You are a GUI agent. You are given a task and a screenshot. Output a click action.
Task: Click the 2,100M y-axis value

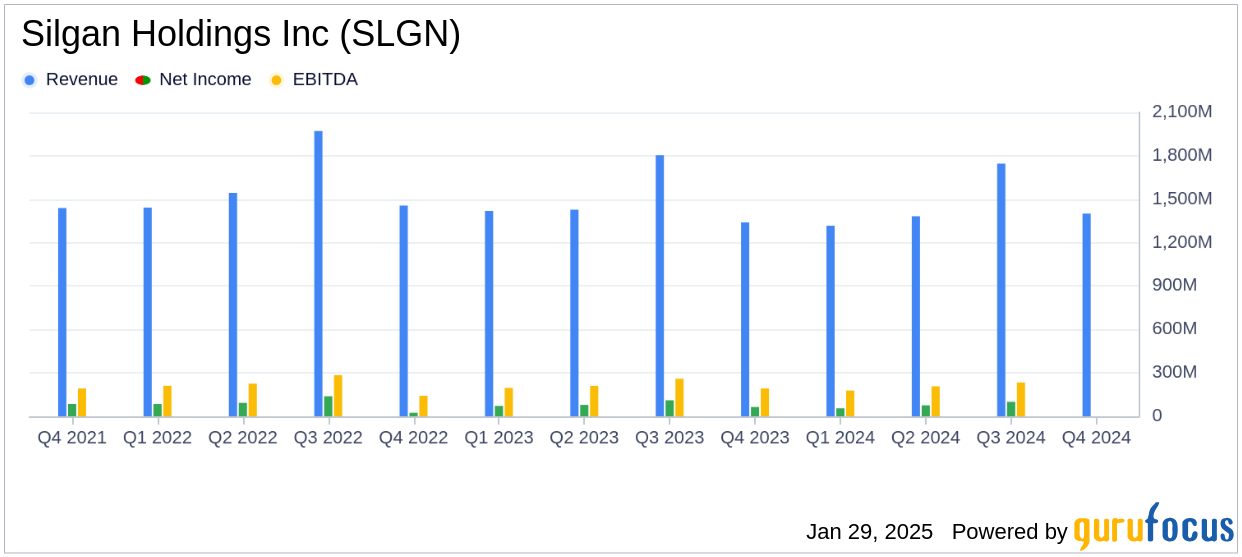coord(1182,112)
